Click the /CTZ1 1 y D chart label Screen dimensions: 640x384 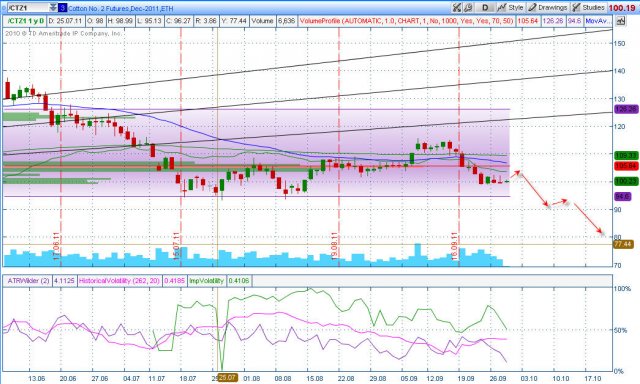pos(26,21)
